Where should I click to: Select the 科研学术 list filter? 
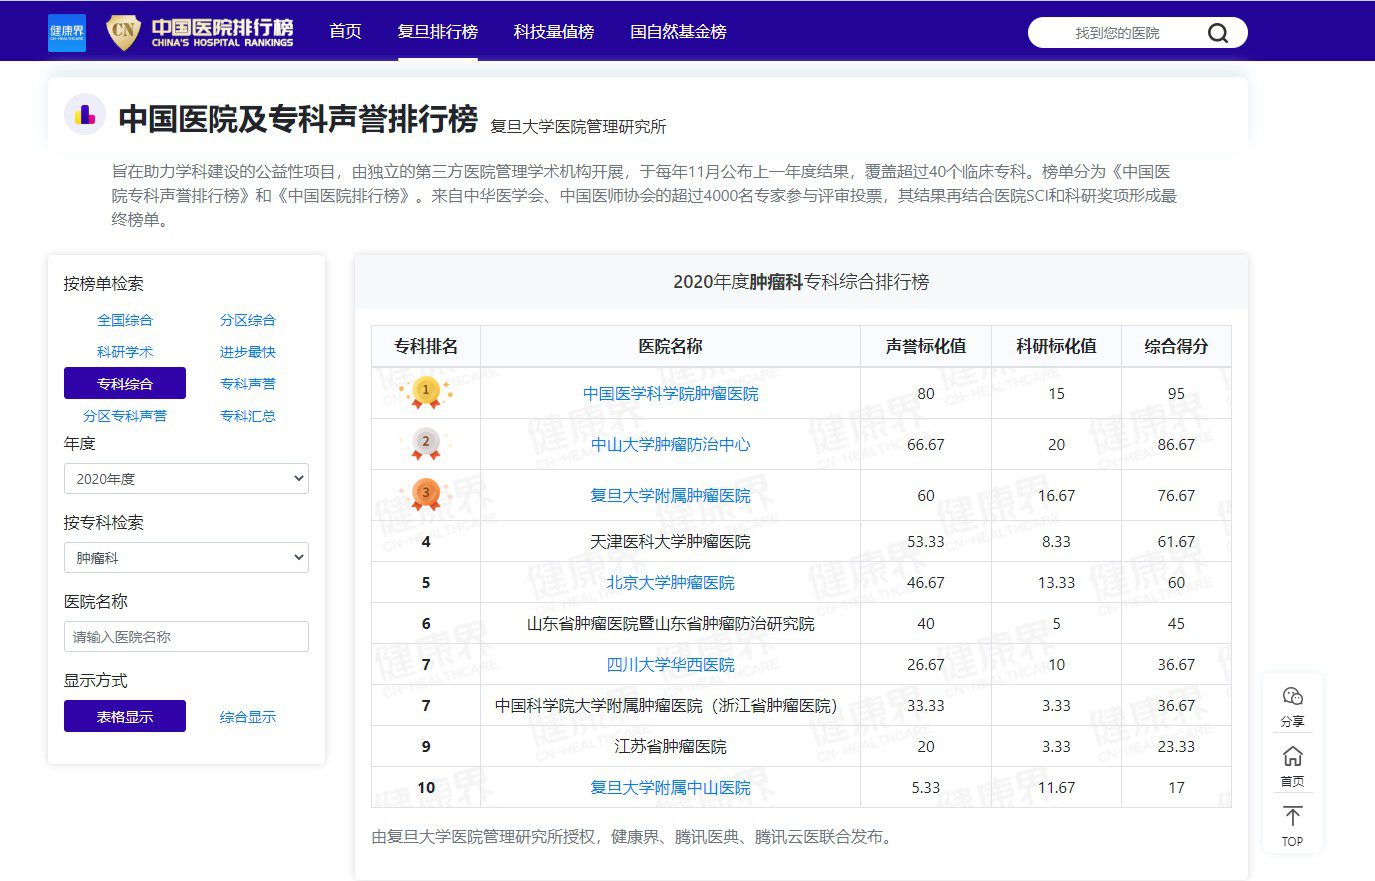point(125,352)
